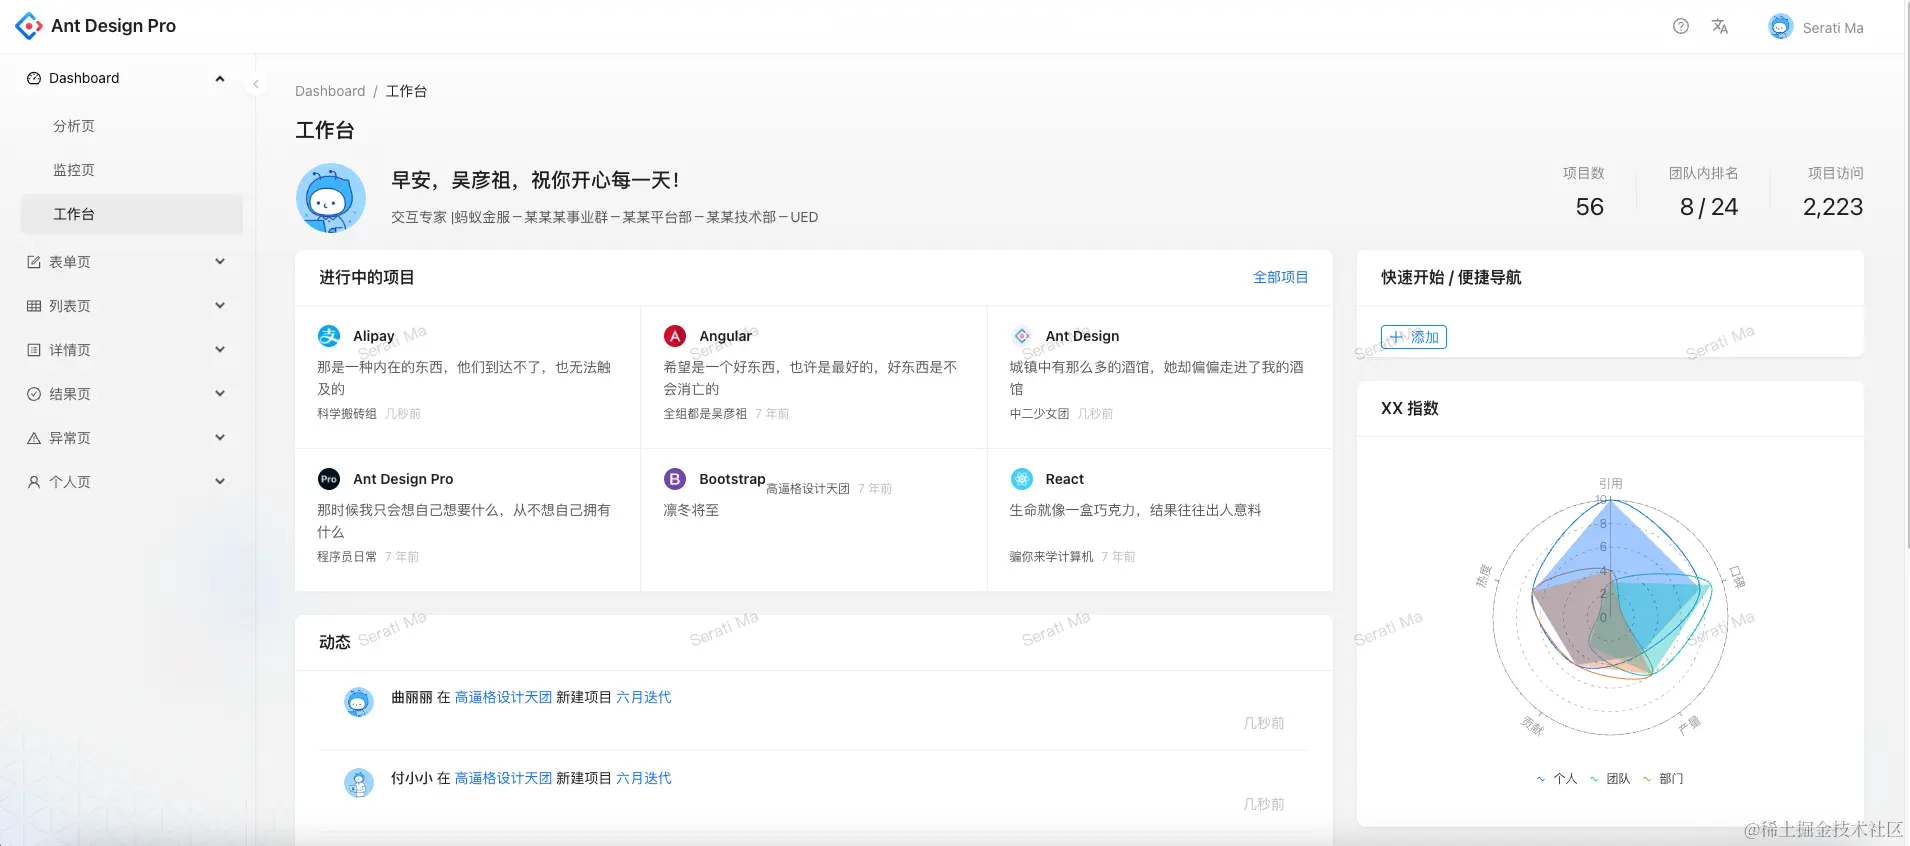Click the Ant Design Pro project logo
The width and height of the screenshot is (1910, 846).
pyautogui.click(x=329, y=479)
